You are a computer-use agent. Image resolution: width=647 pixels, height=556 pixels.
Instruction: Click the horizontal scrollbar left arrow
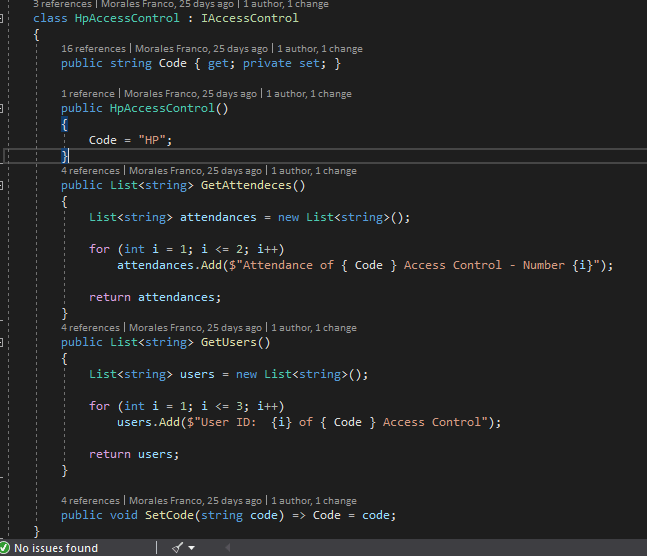pyautogui.click(x=228, y=548)
